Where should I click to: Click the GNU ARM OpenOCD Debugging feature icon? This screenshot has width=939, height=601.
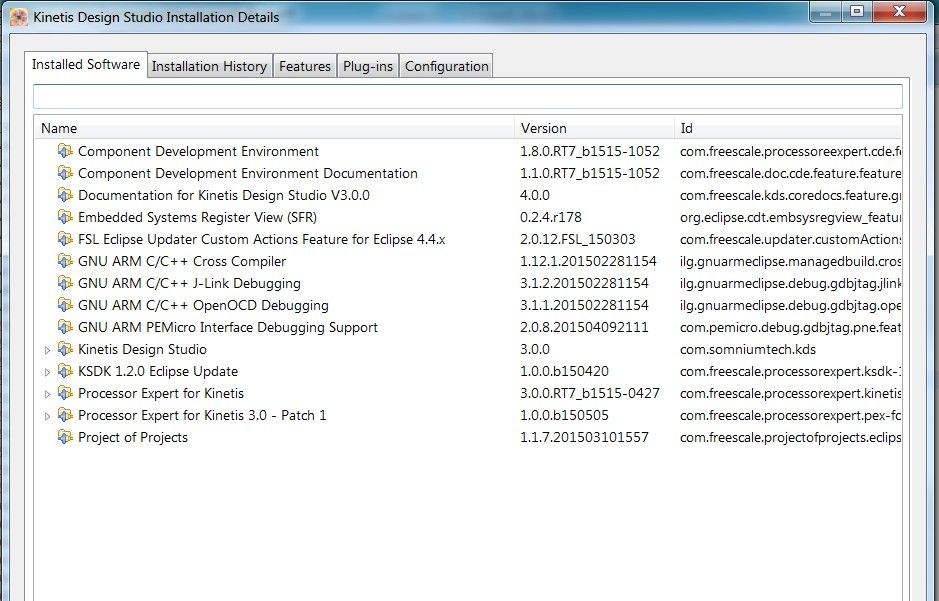pyautogui.click(x=65, y=305)
